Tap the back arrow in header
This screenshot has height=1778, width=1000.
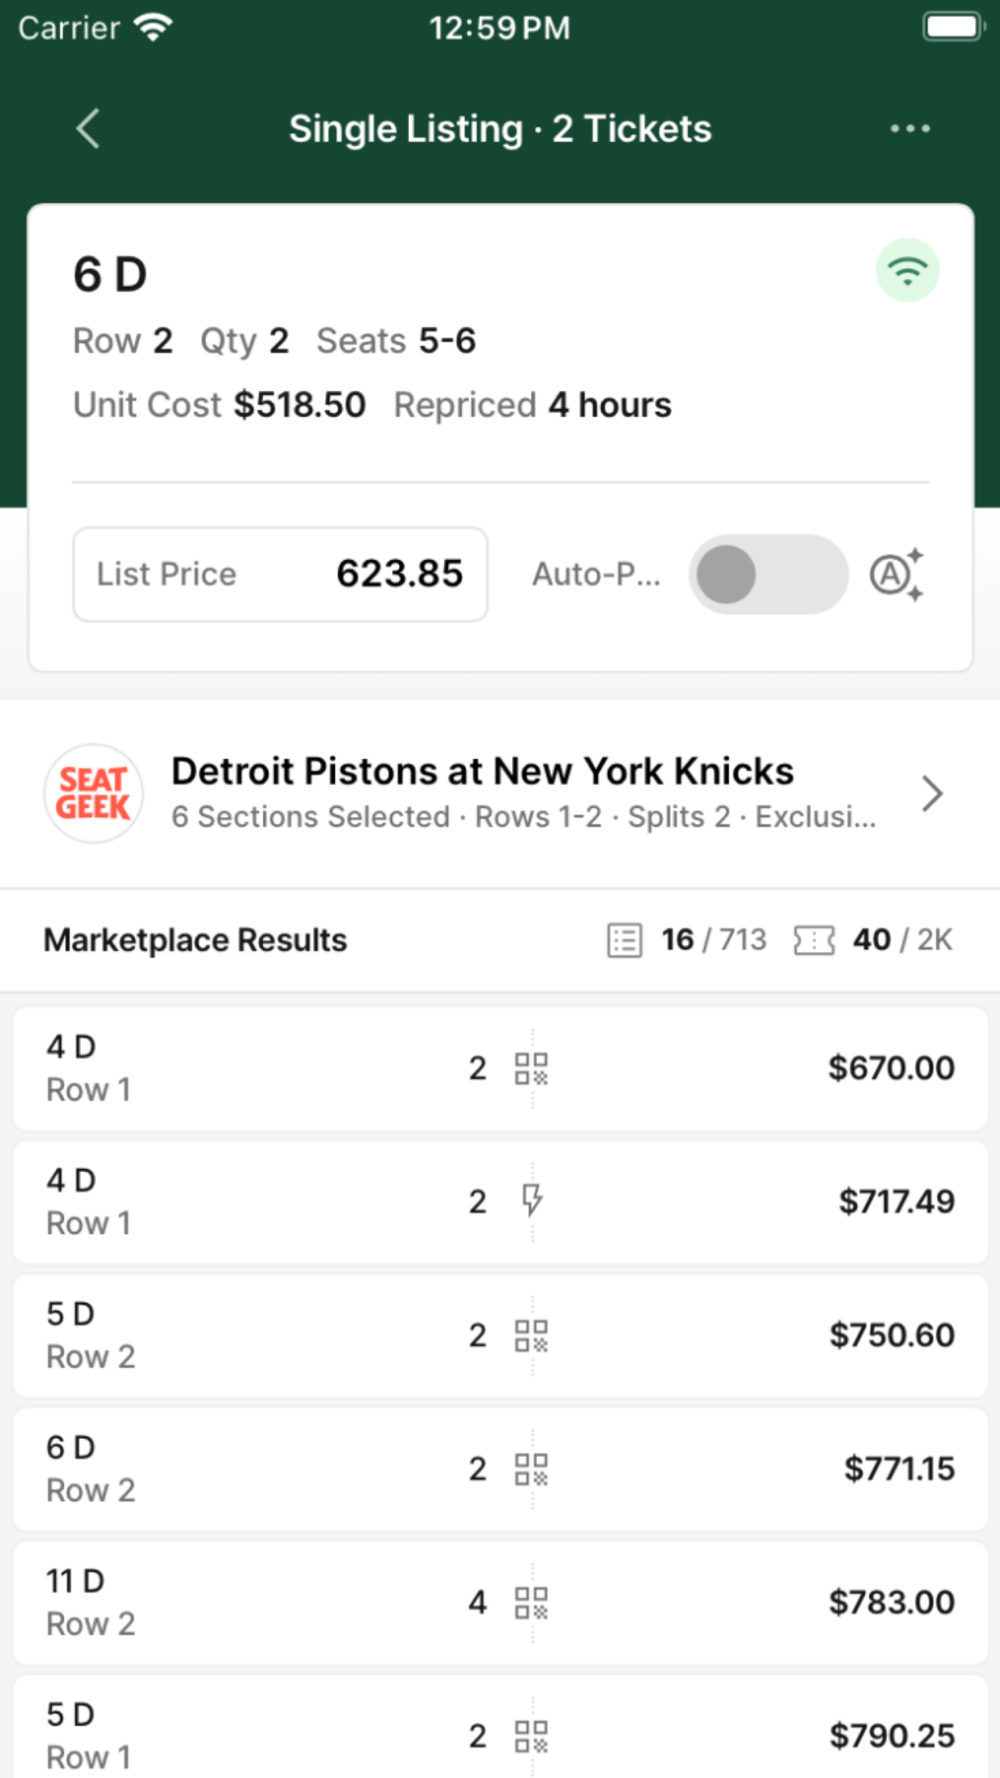88,129
